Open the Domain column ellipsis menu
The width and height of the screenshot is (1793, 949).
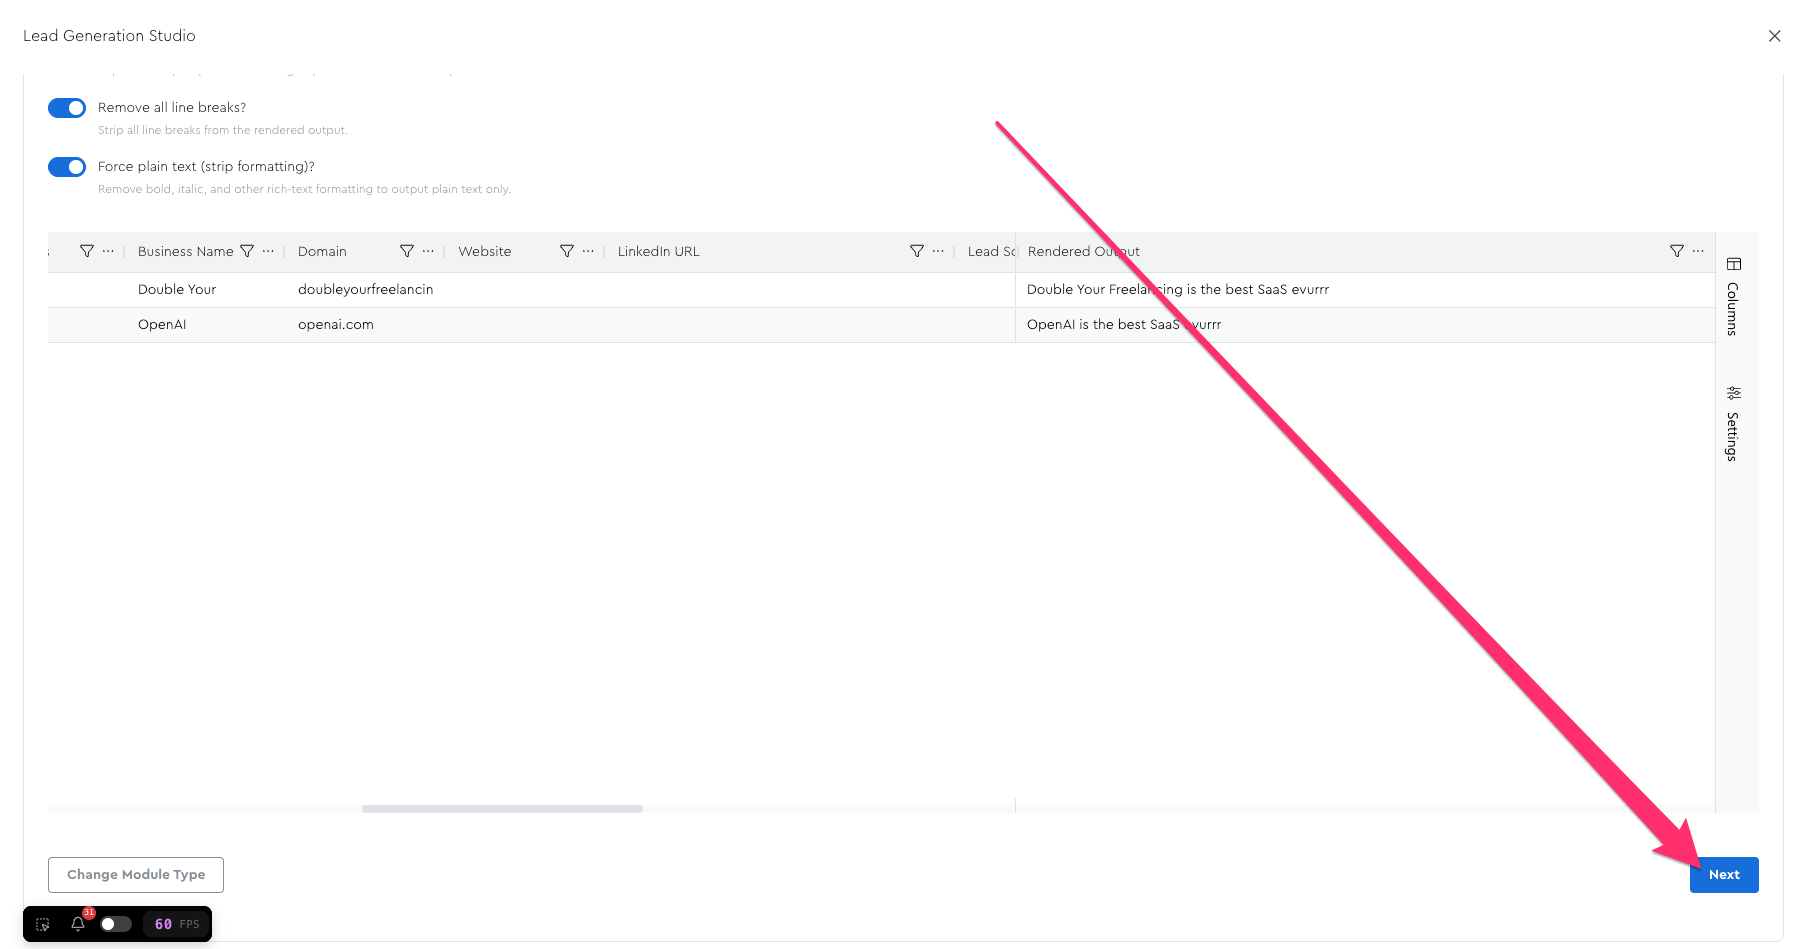pyautogui.click(x=428, y=251)
